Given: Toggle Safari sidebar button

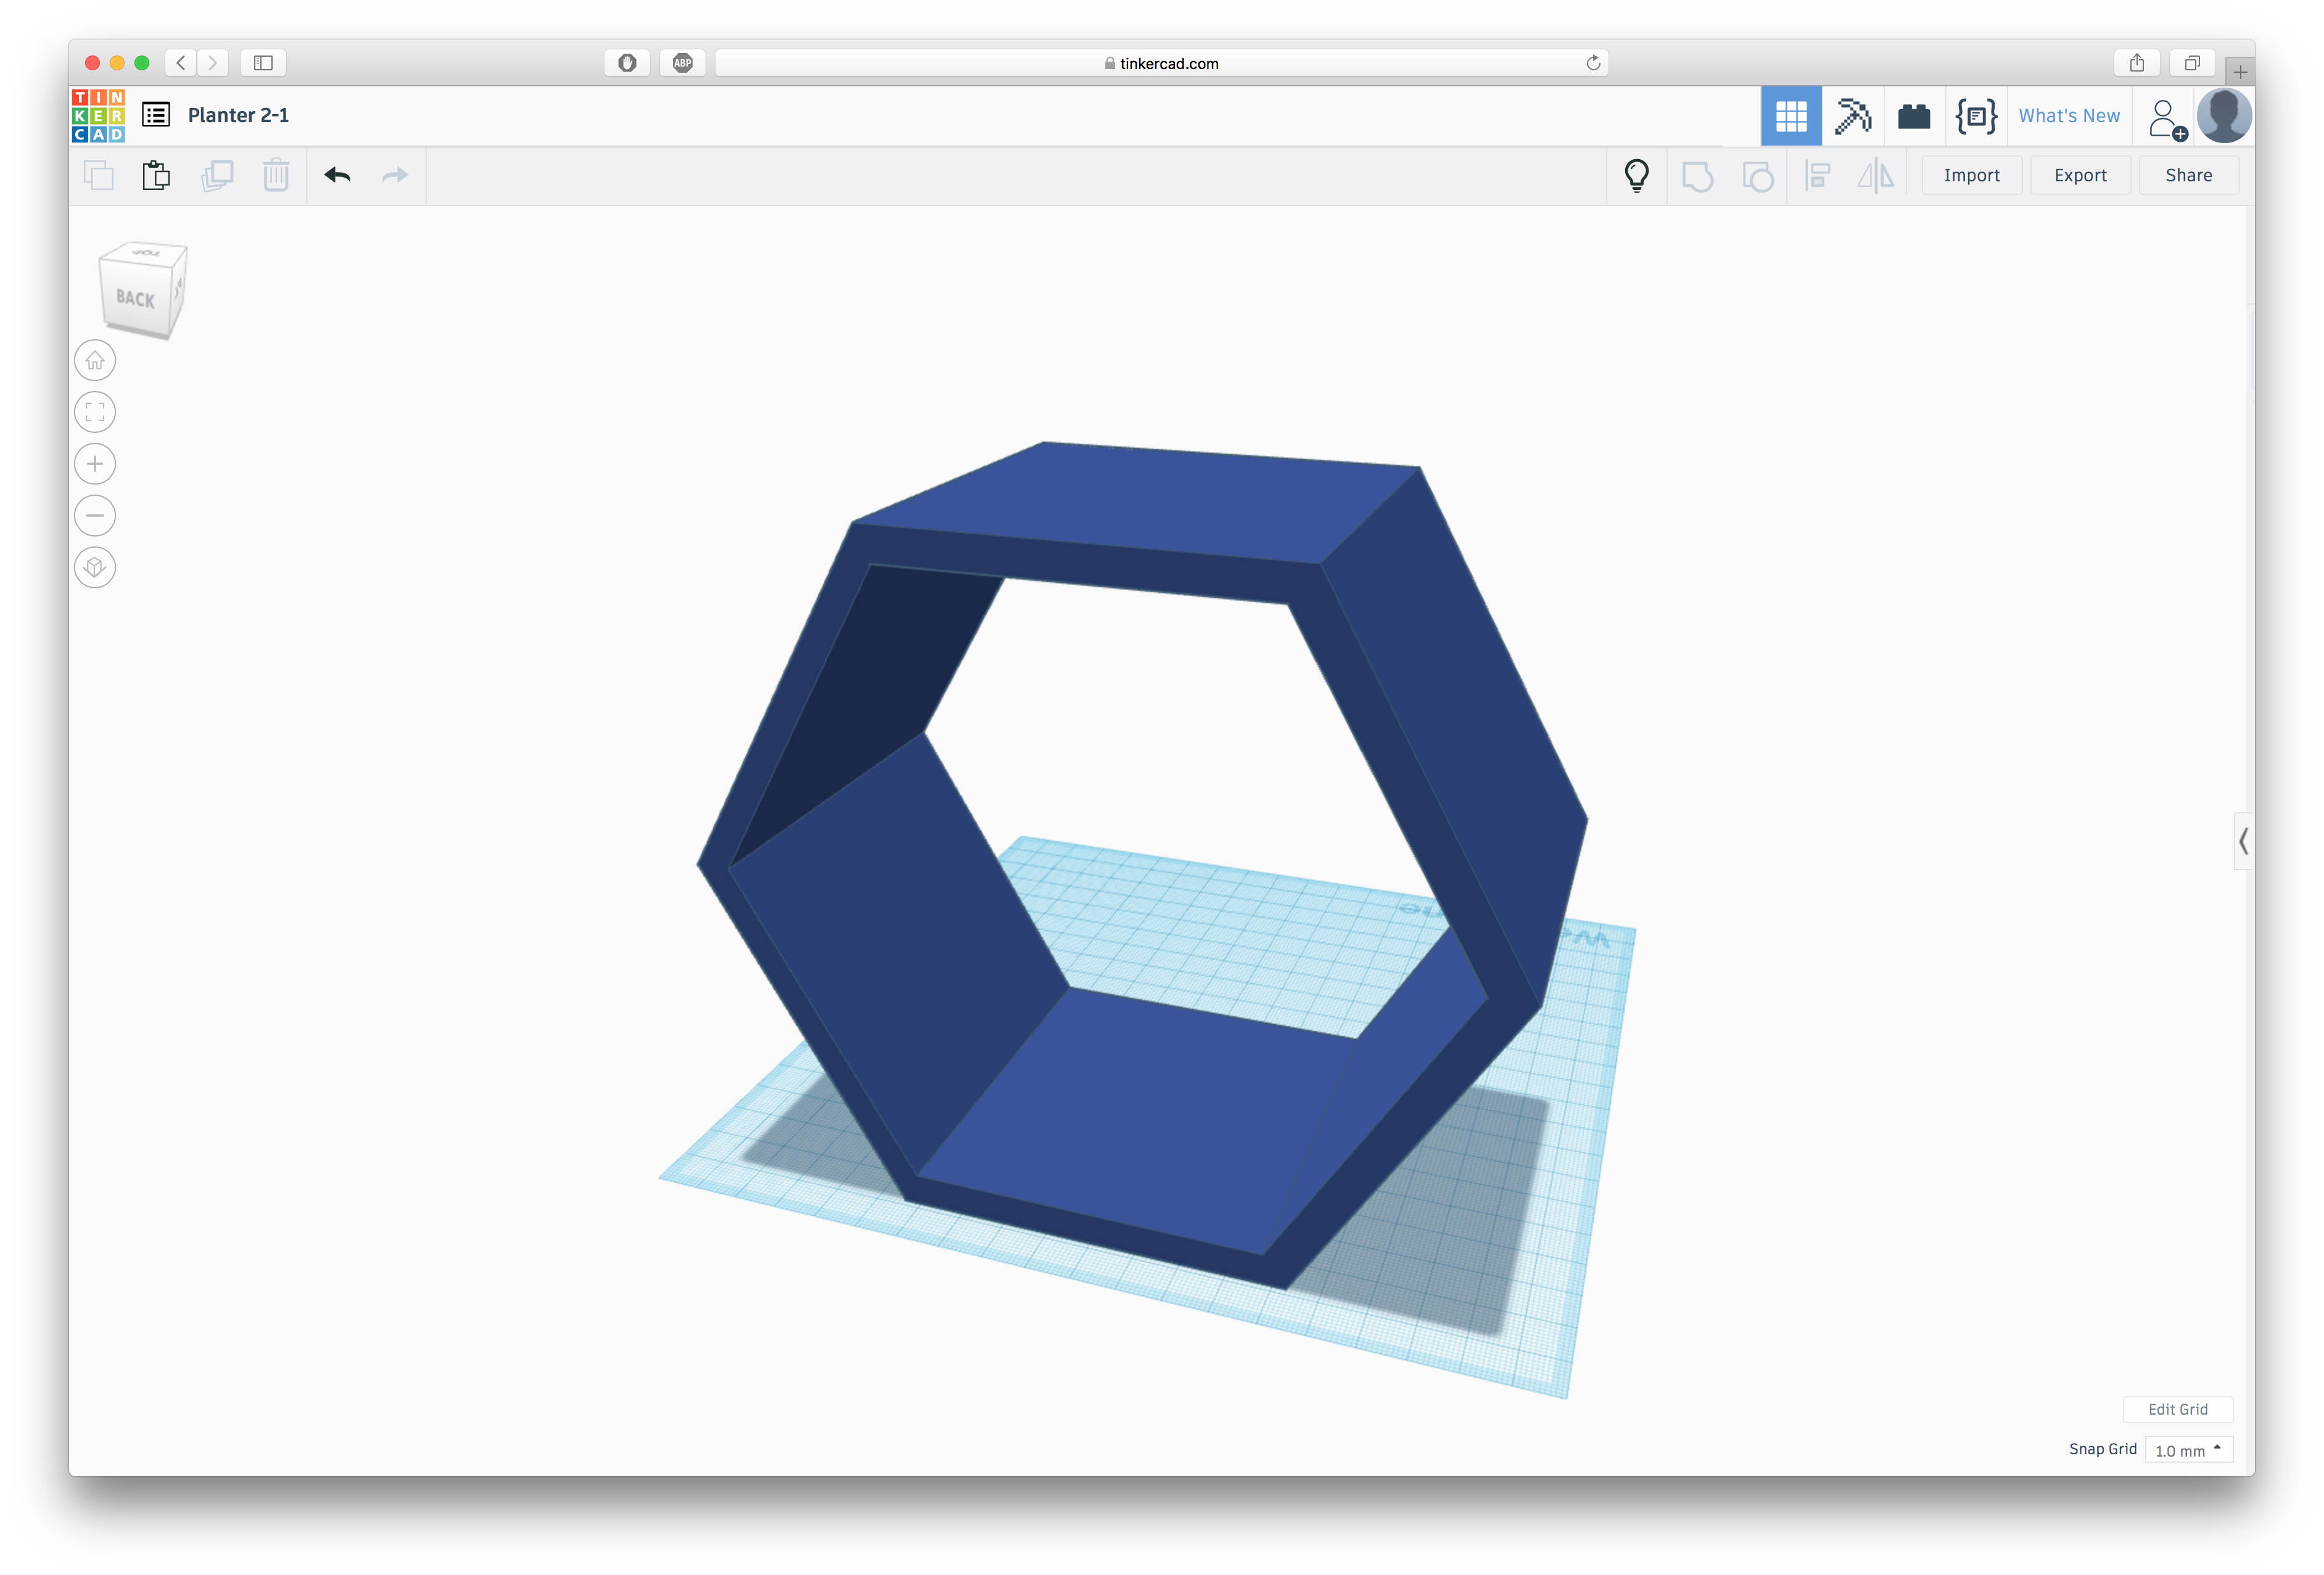Looking at the screenshot, I should [263, 63].
